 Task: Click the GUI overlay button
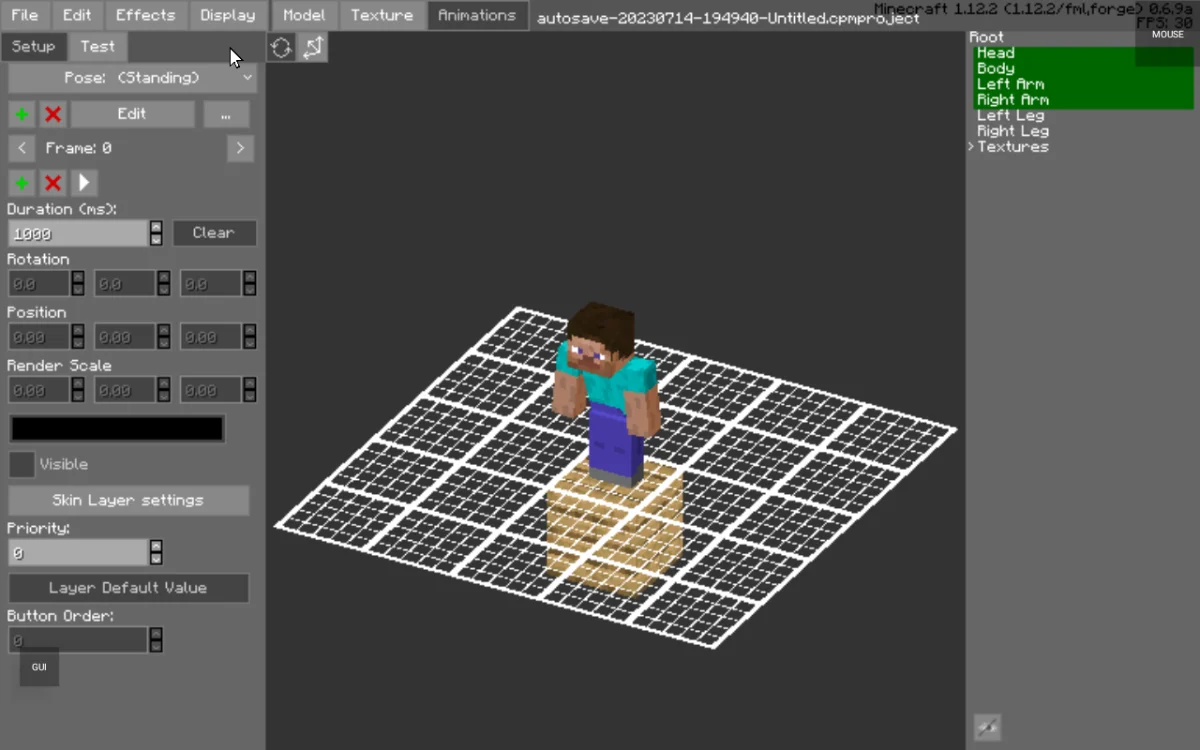click(x=39, y=667)
